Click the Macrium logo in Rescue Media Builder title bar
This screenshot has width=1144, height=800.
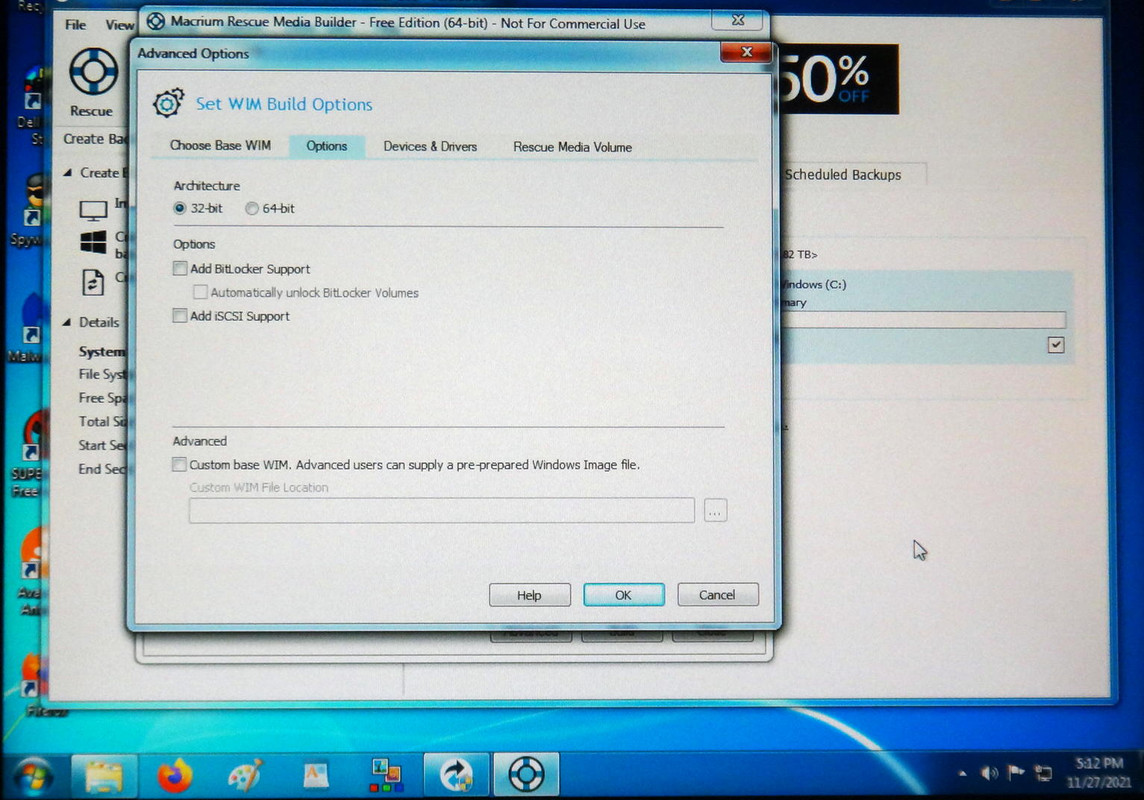pyautogui.click(x=155, y=21)
